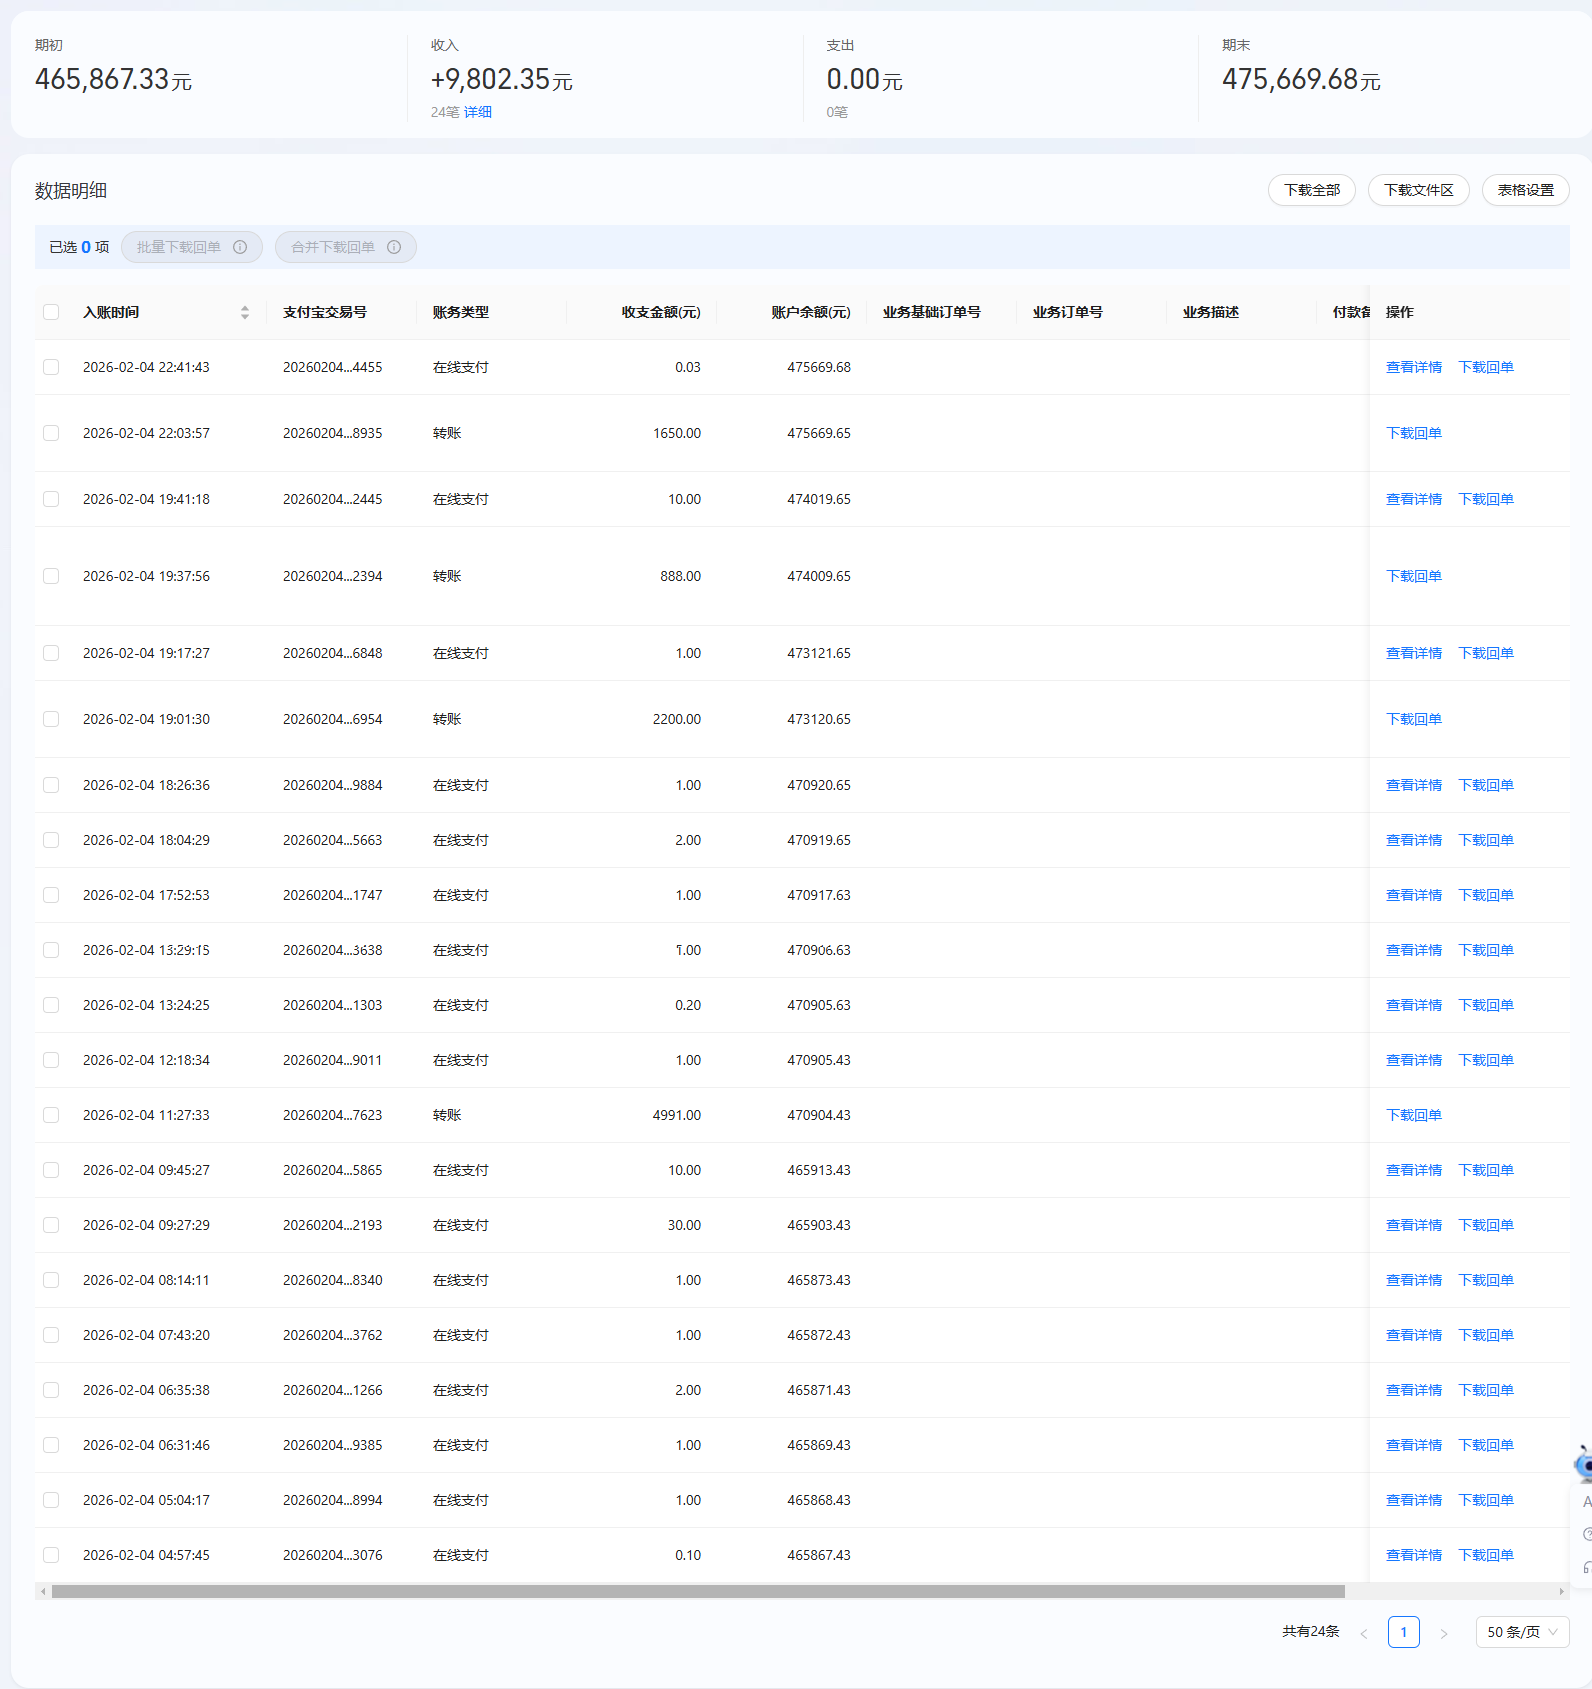
Task: Go to previous page with left arrow
Action: 1364,1633
